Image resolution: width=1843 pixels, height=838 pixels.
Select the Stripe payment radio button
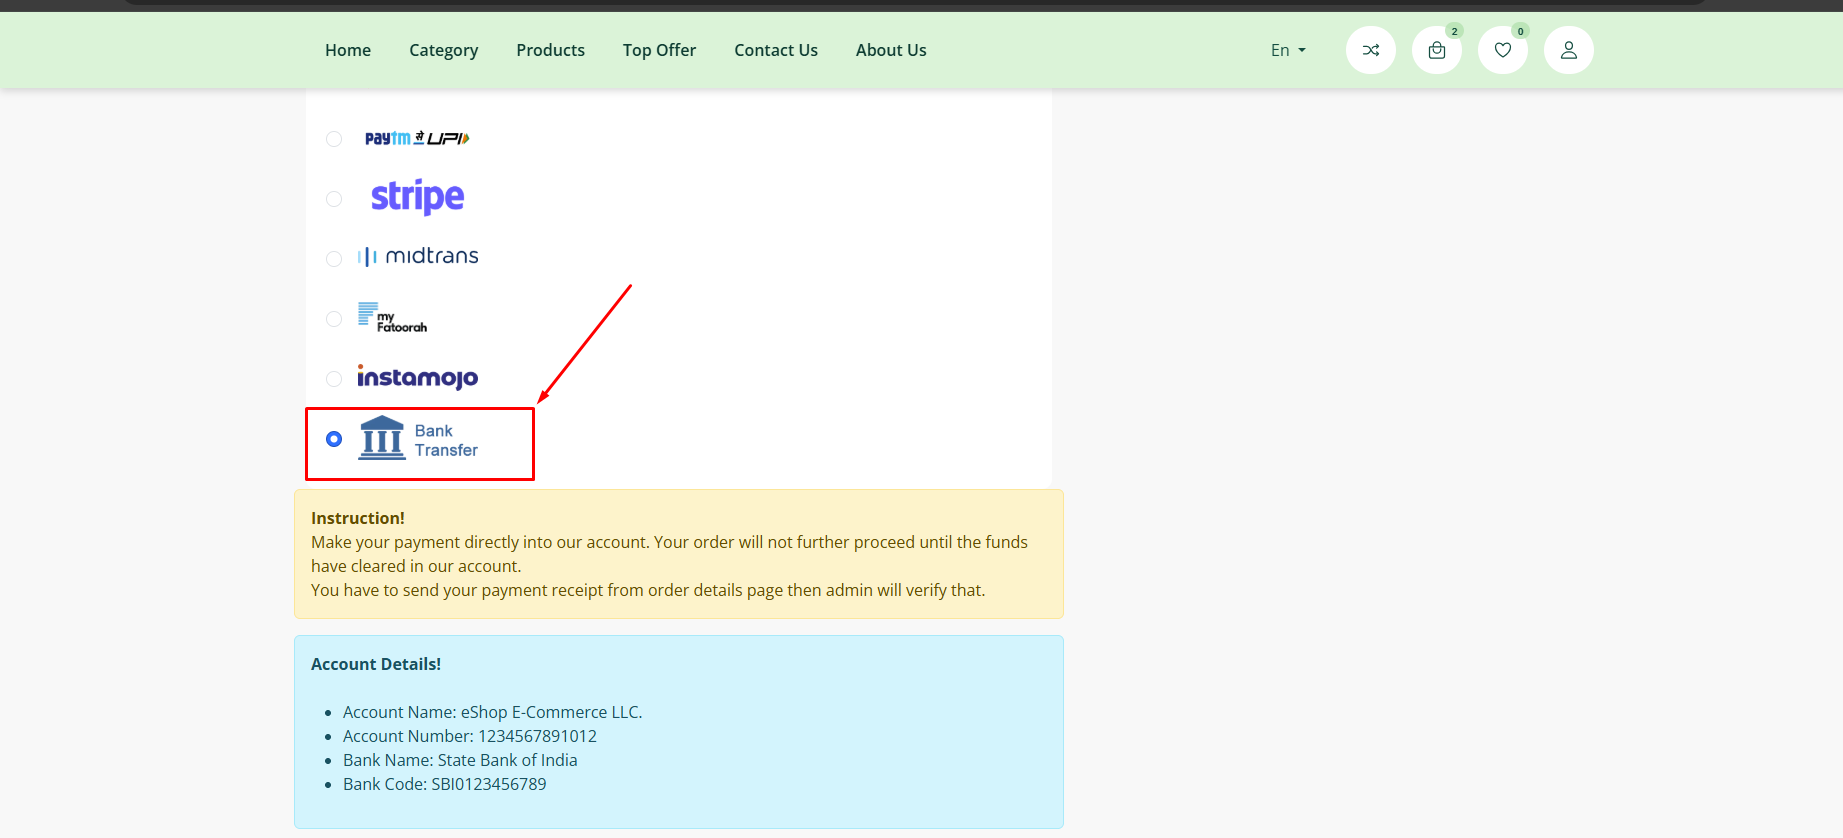click(x=334, y=199)
